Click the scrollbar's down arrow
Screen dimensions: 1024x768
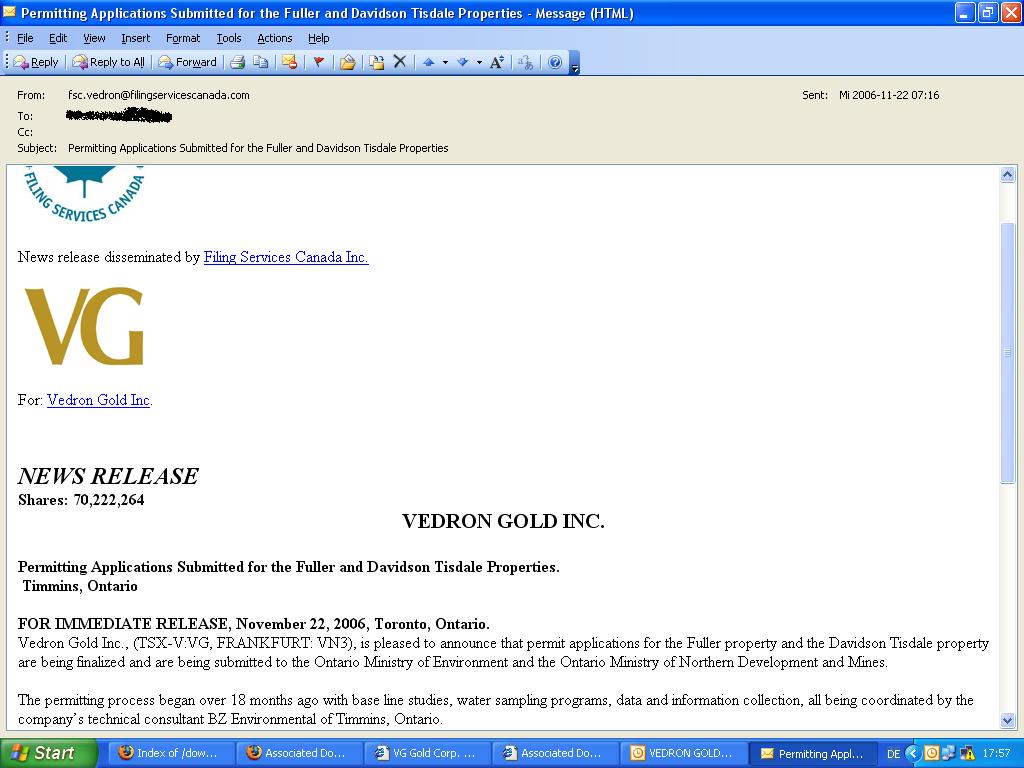(1008, 719)
